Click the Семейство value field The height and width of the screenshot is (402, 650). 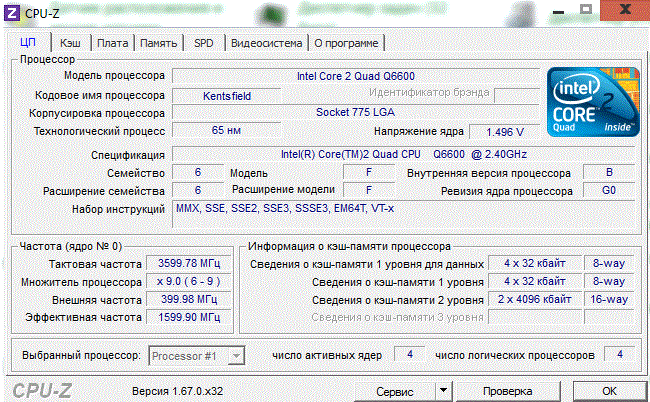198,172
